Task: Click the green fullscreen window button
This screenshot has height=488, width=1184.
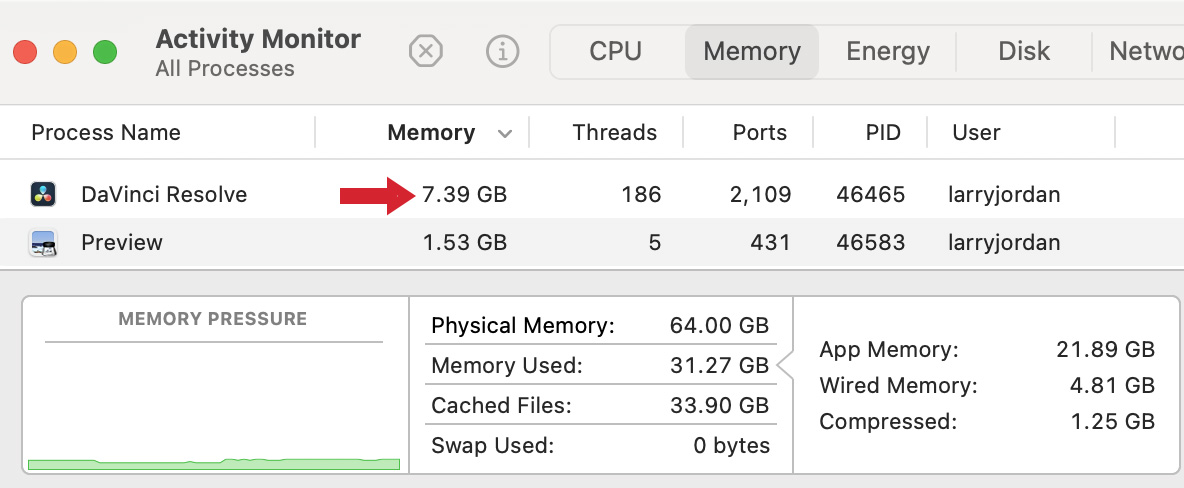Action: tap(105, 52)
